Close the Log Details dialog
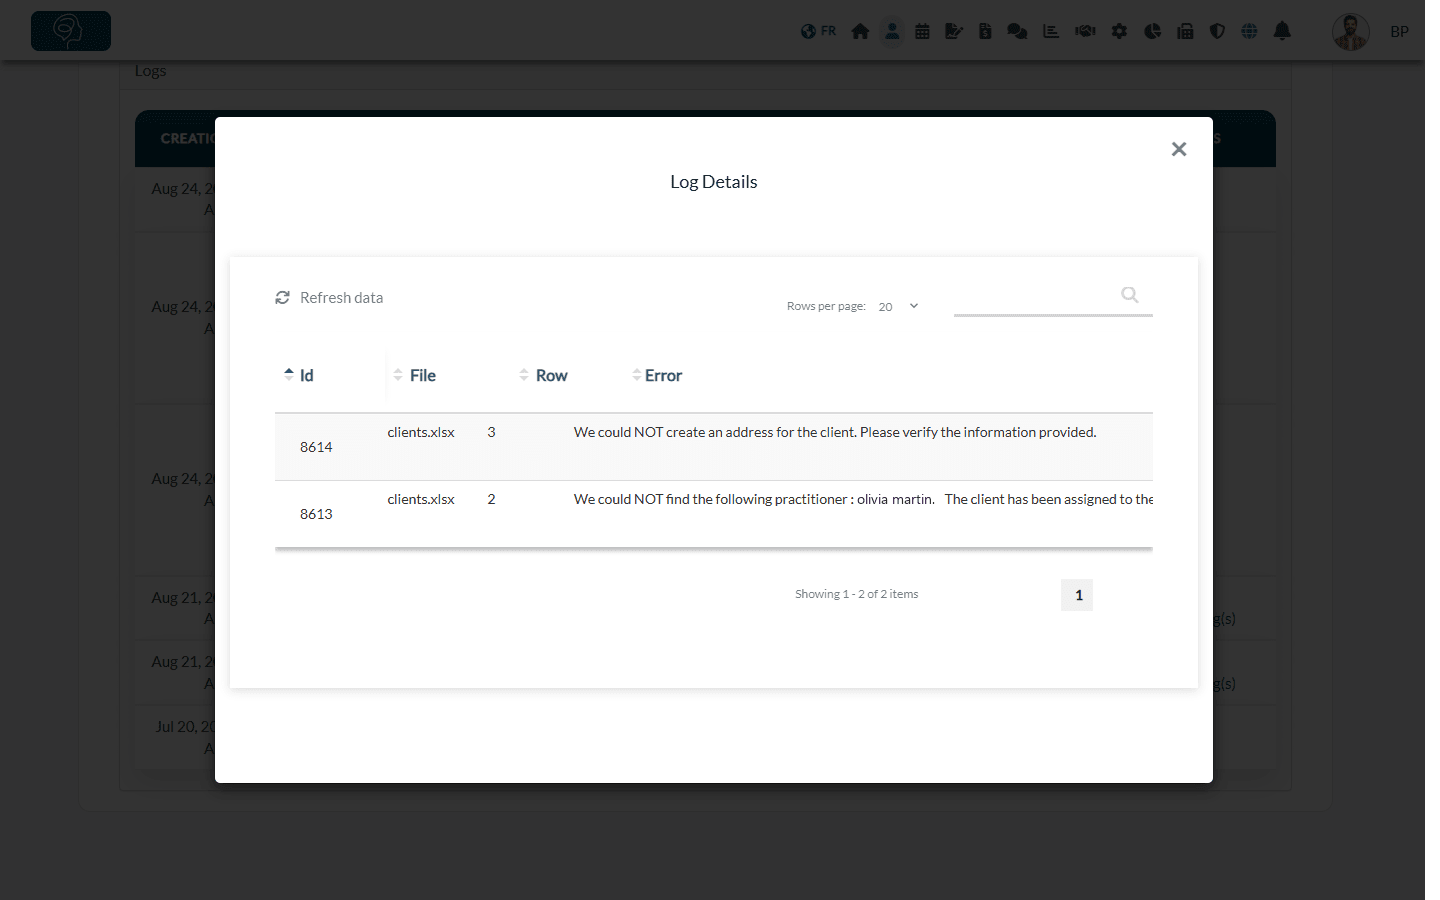Image resolution: width=1440 pixels, height=900 pixels. 1179,149
